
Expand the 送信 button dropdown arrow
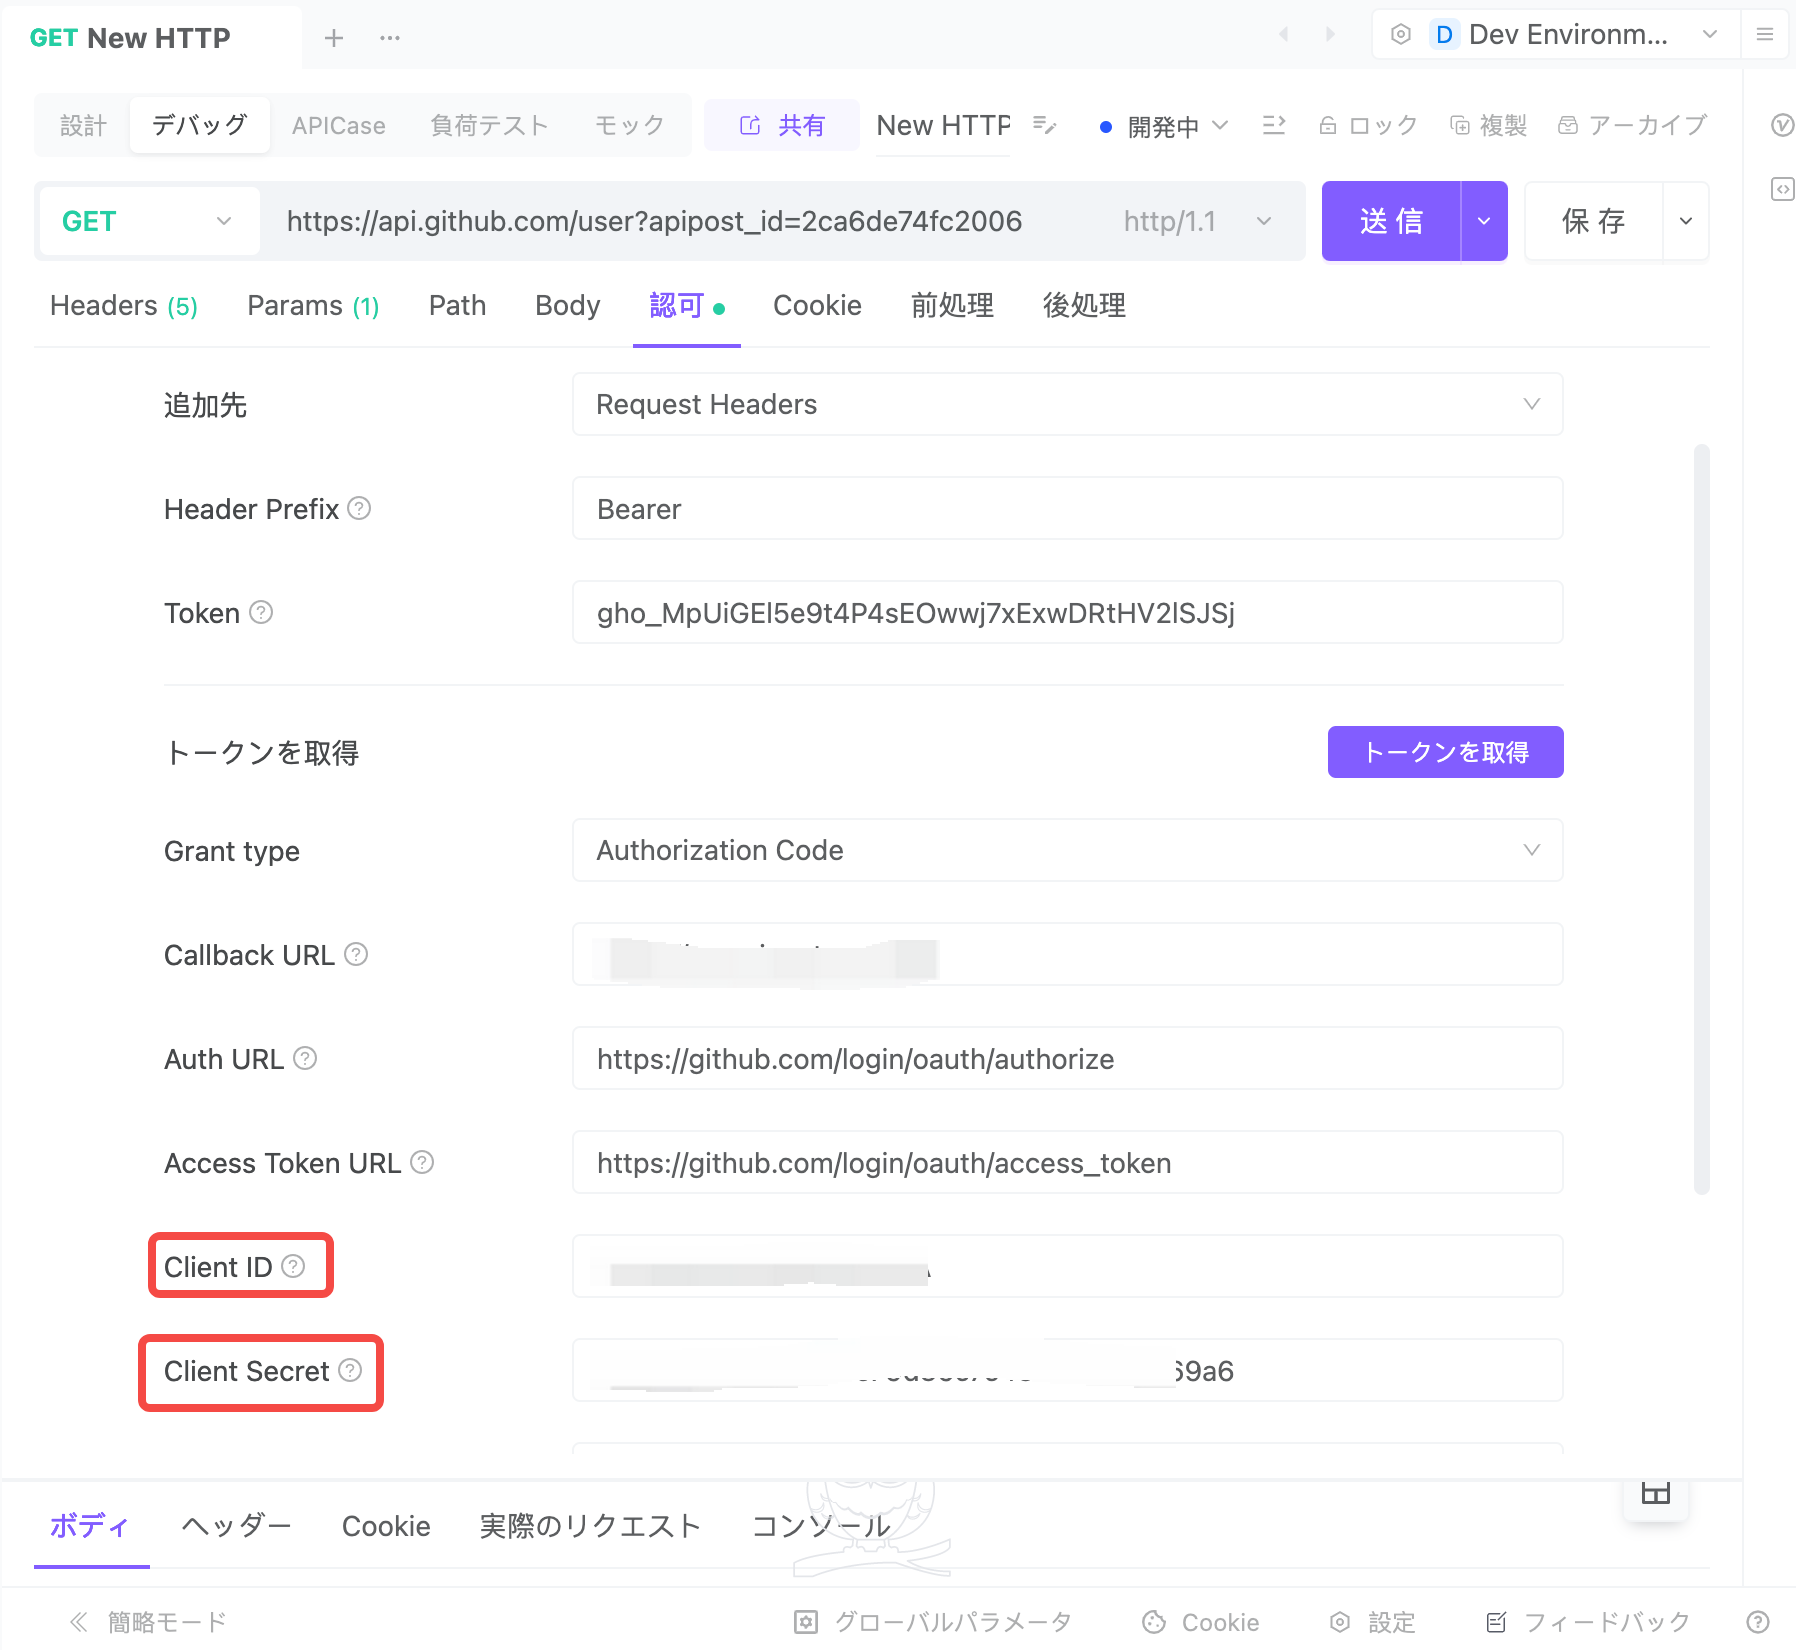tap(1484, 221)
